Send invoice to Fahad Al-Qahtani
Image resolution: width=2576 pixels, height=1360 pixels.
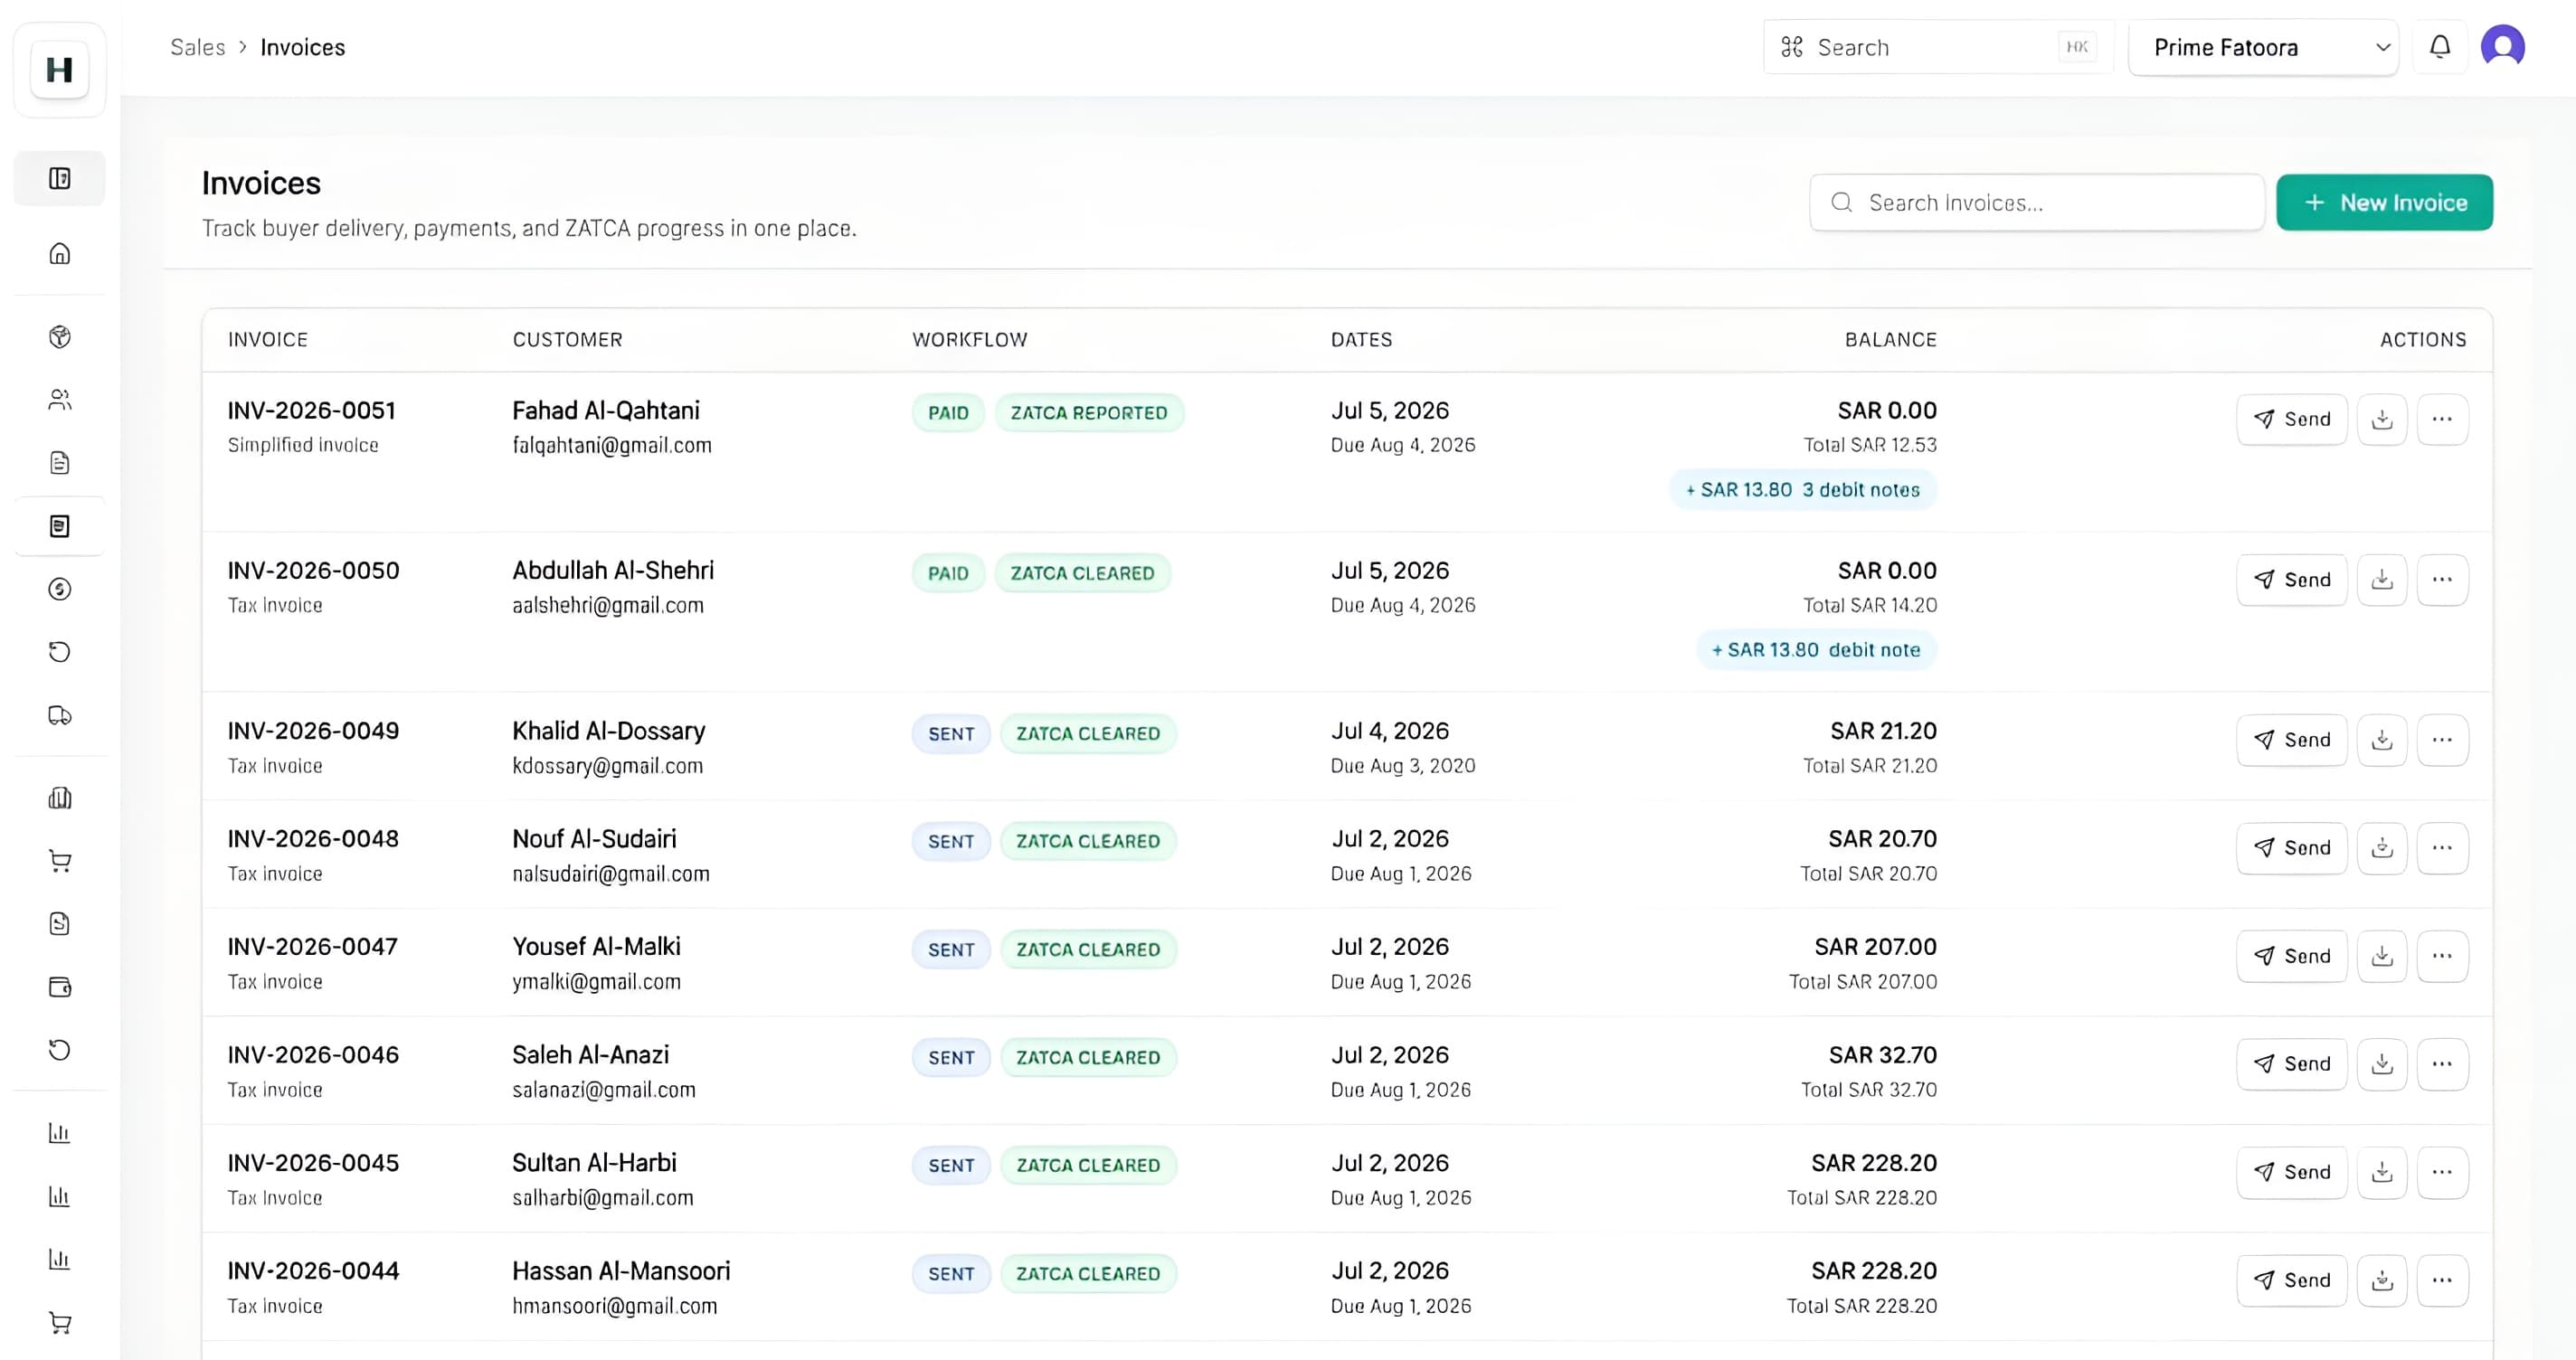(x=2292, y=419)
